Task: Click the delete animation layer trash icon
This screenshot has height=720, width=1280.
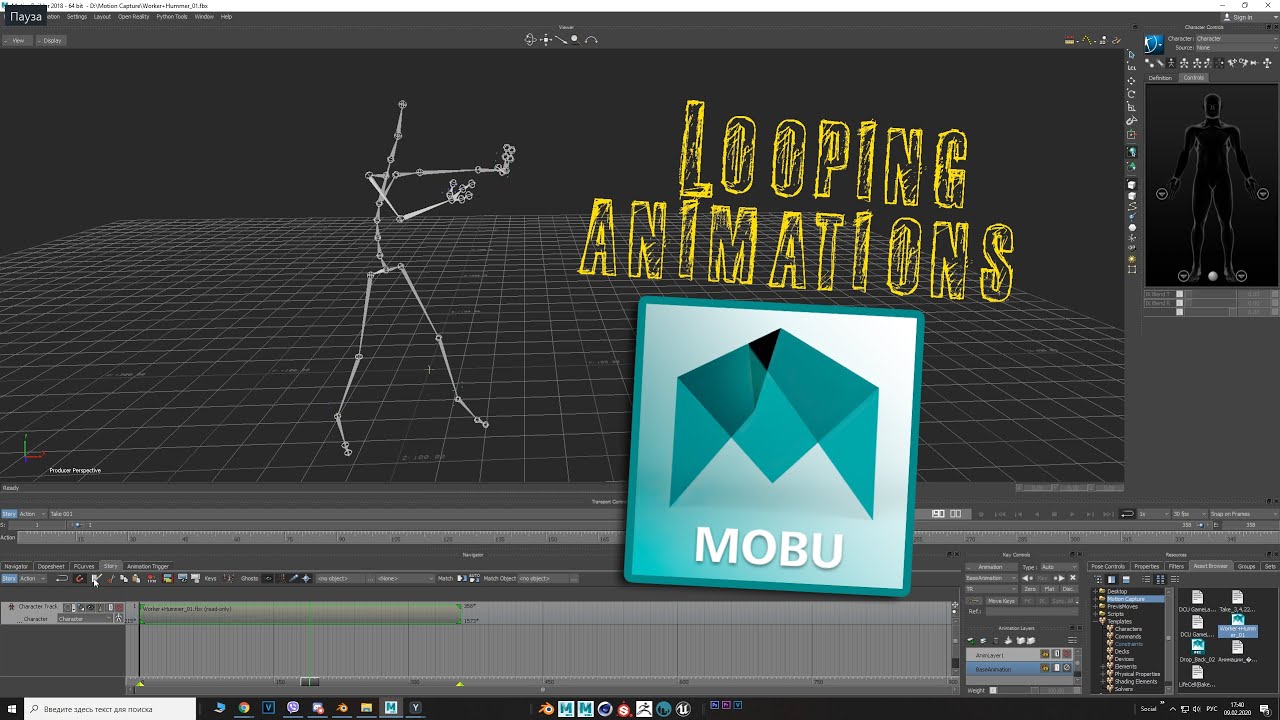Action: 995,641
